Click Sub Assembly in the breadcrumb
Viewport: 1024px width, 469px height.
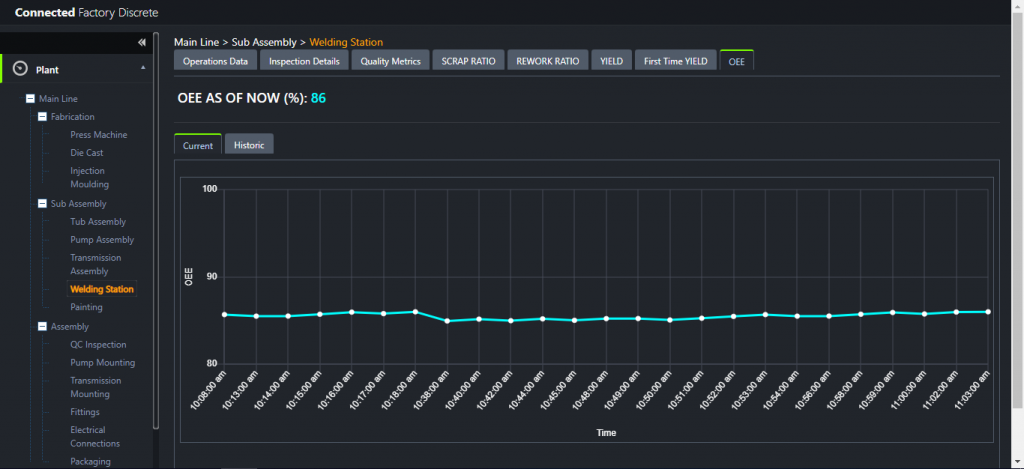264,42
